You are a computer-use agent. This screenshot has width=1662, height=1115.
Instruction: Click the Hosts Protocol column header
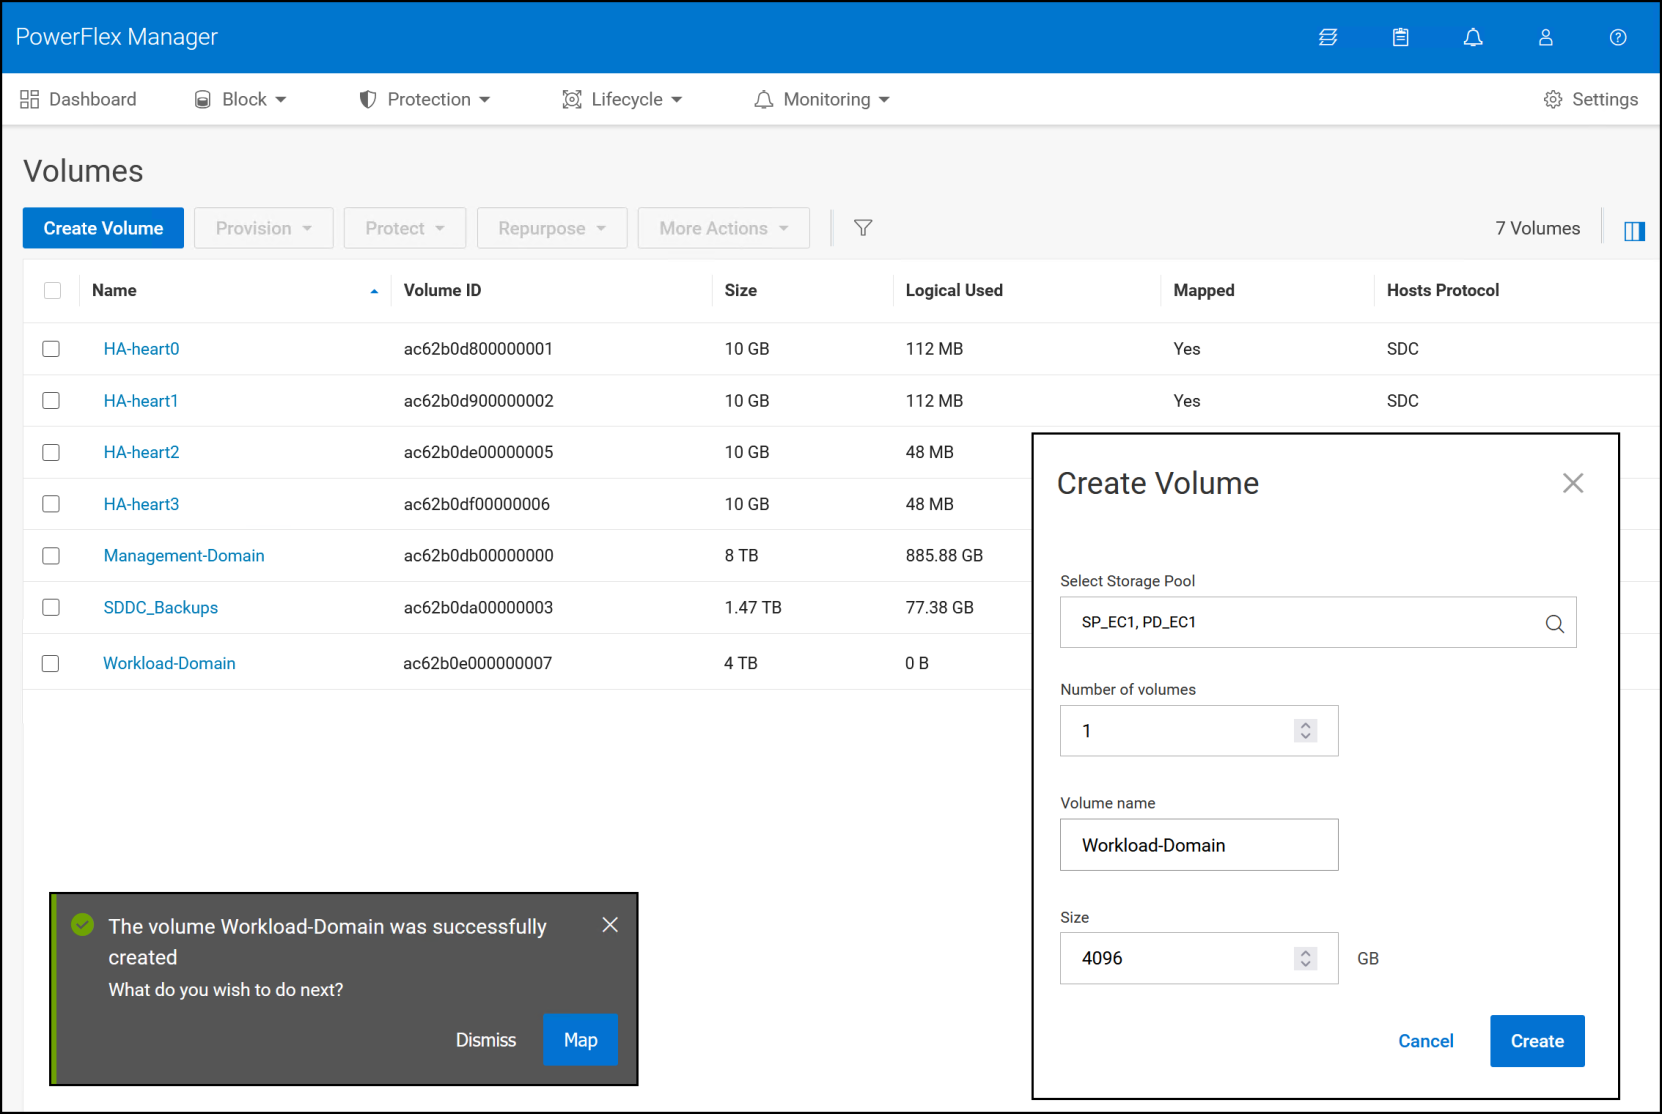click(1443, 290)
